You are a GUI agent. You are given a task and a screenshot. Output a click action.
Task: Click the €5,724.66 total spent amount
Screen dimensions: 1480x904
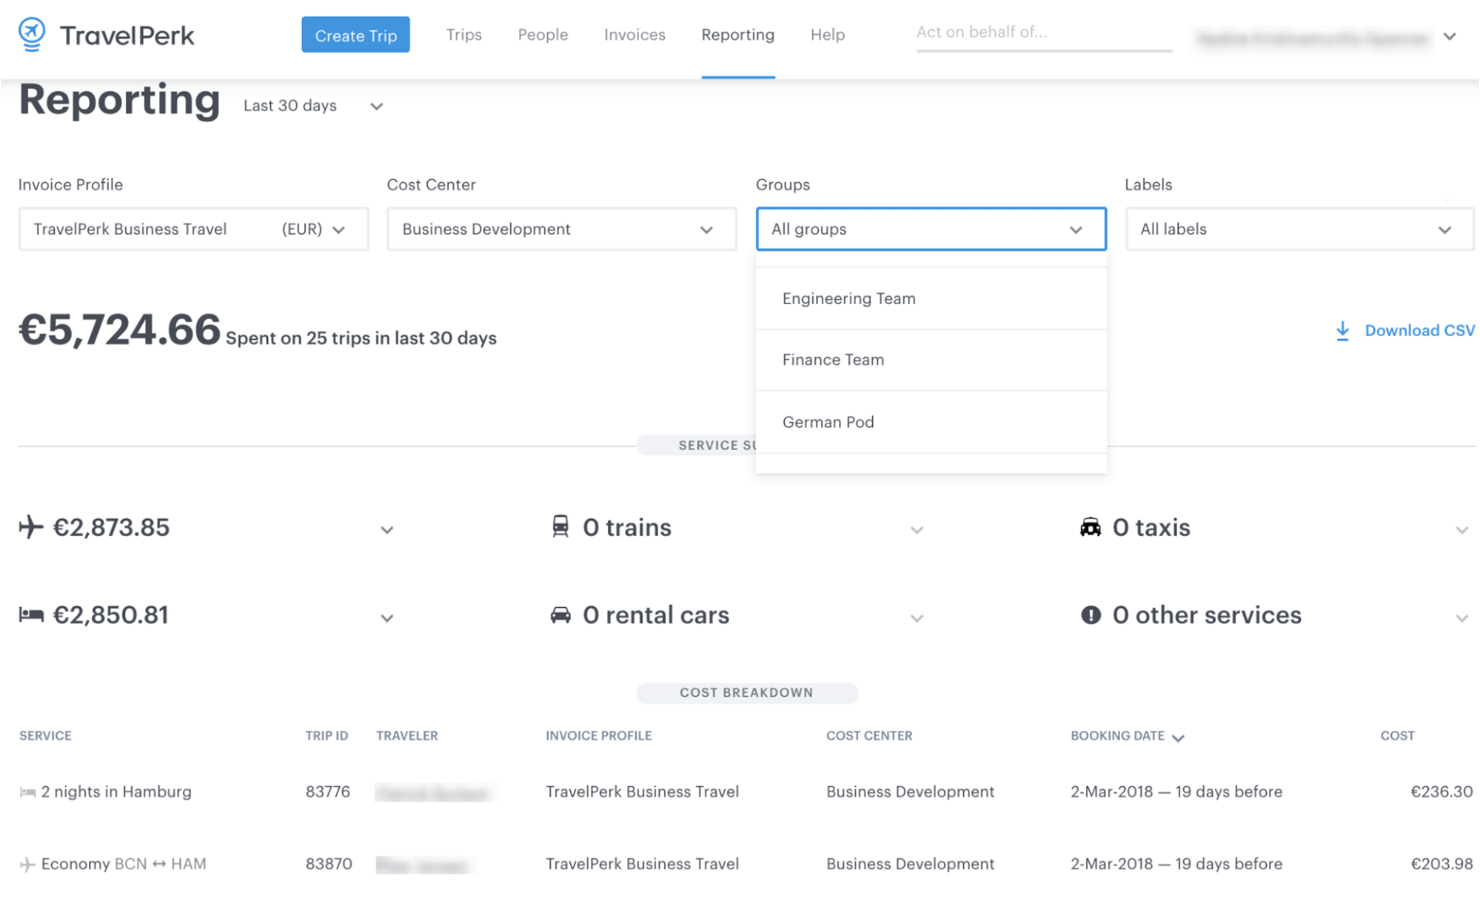click(x=120, y=330)
